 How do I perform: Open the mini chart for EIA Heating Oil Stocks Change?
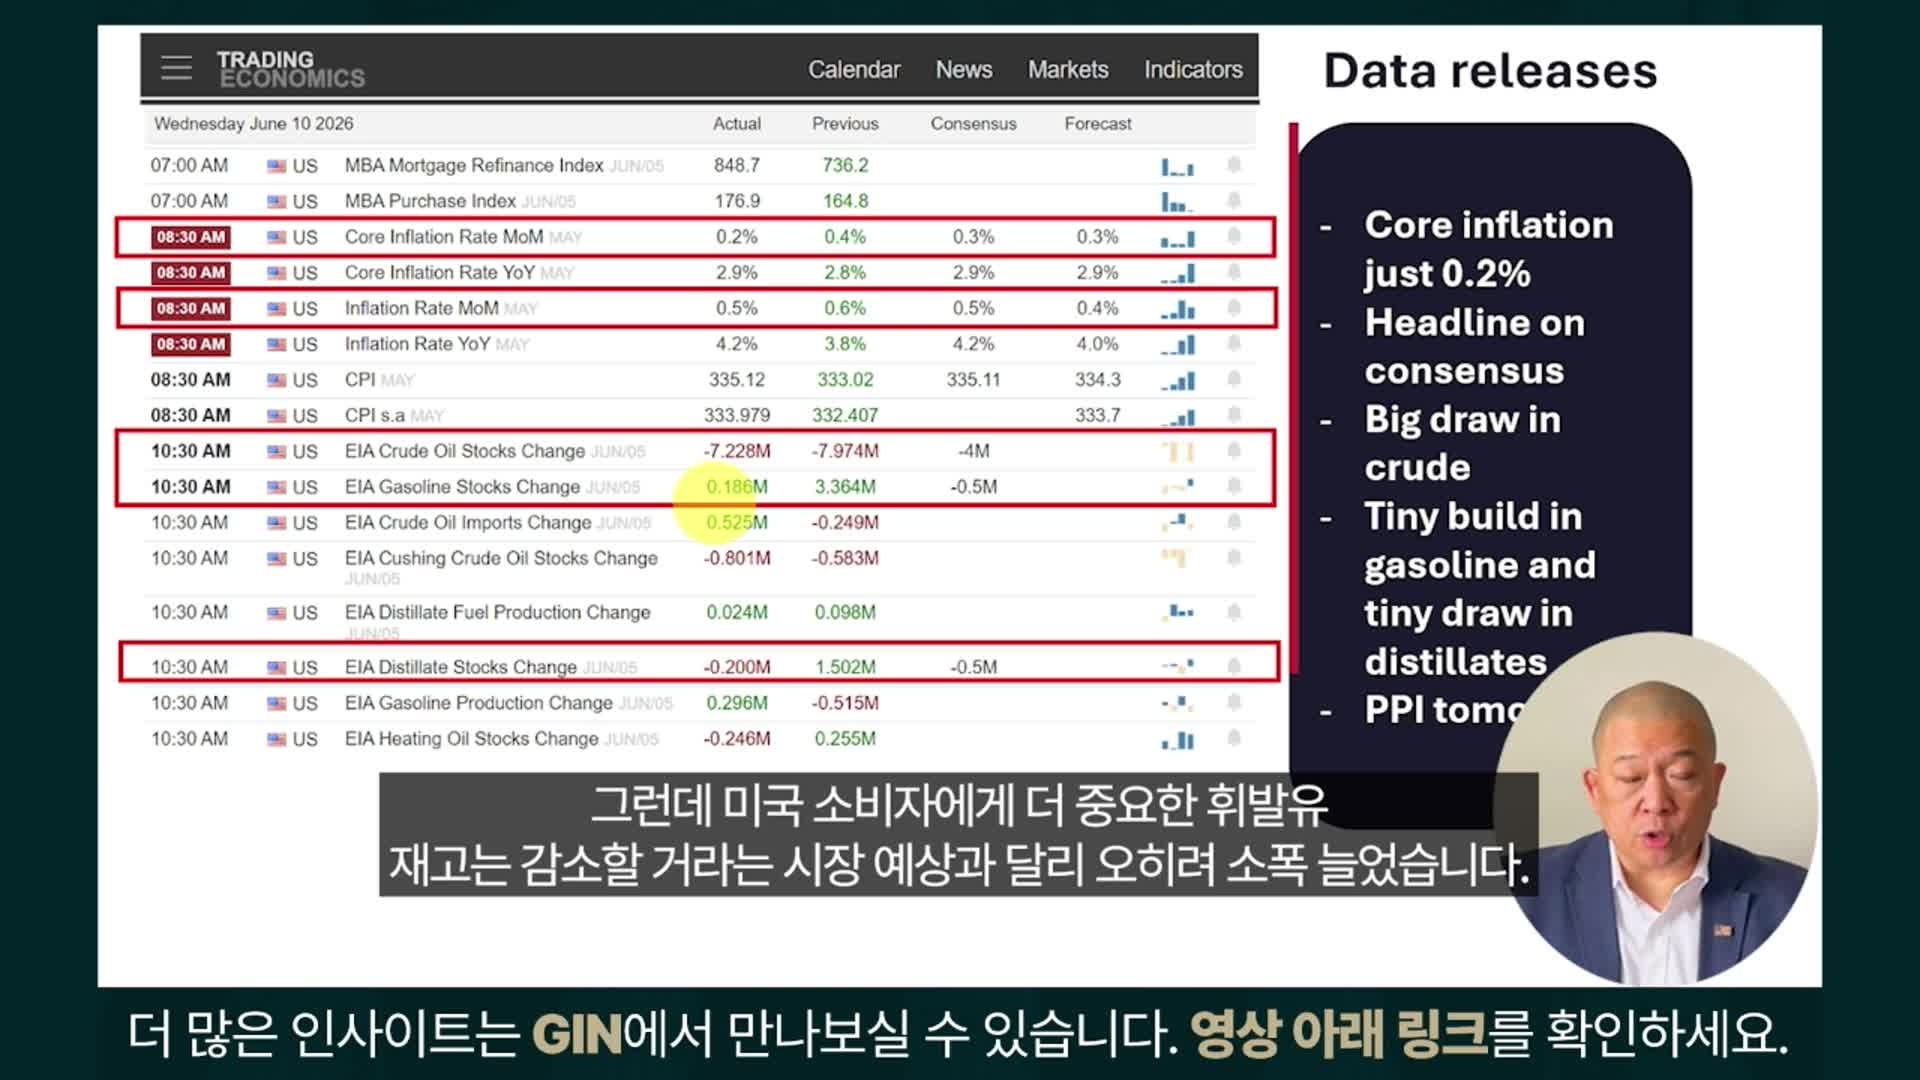coord(1177,740)
